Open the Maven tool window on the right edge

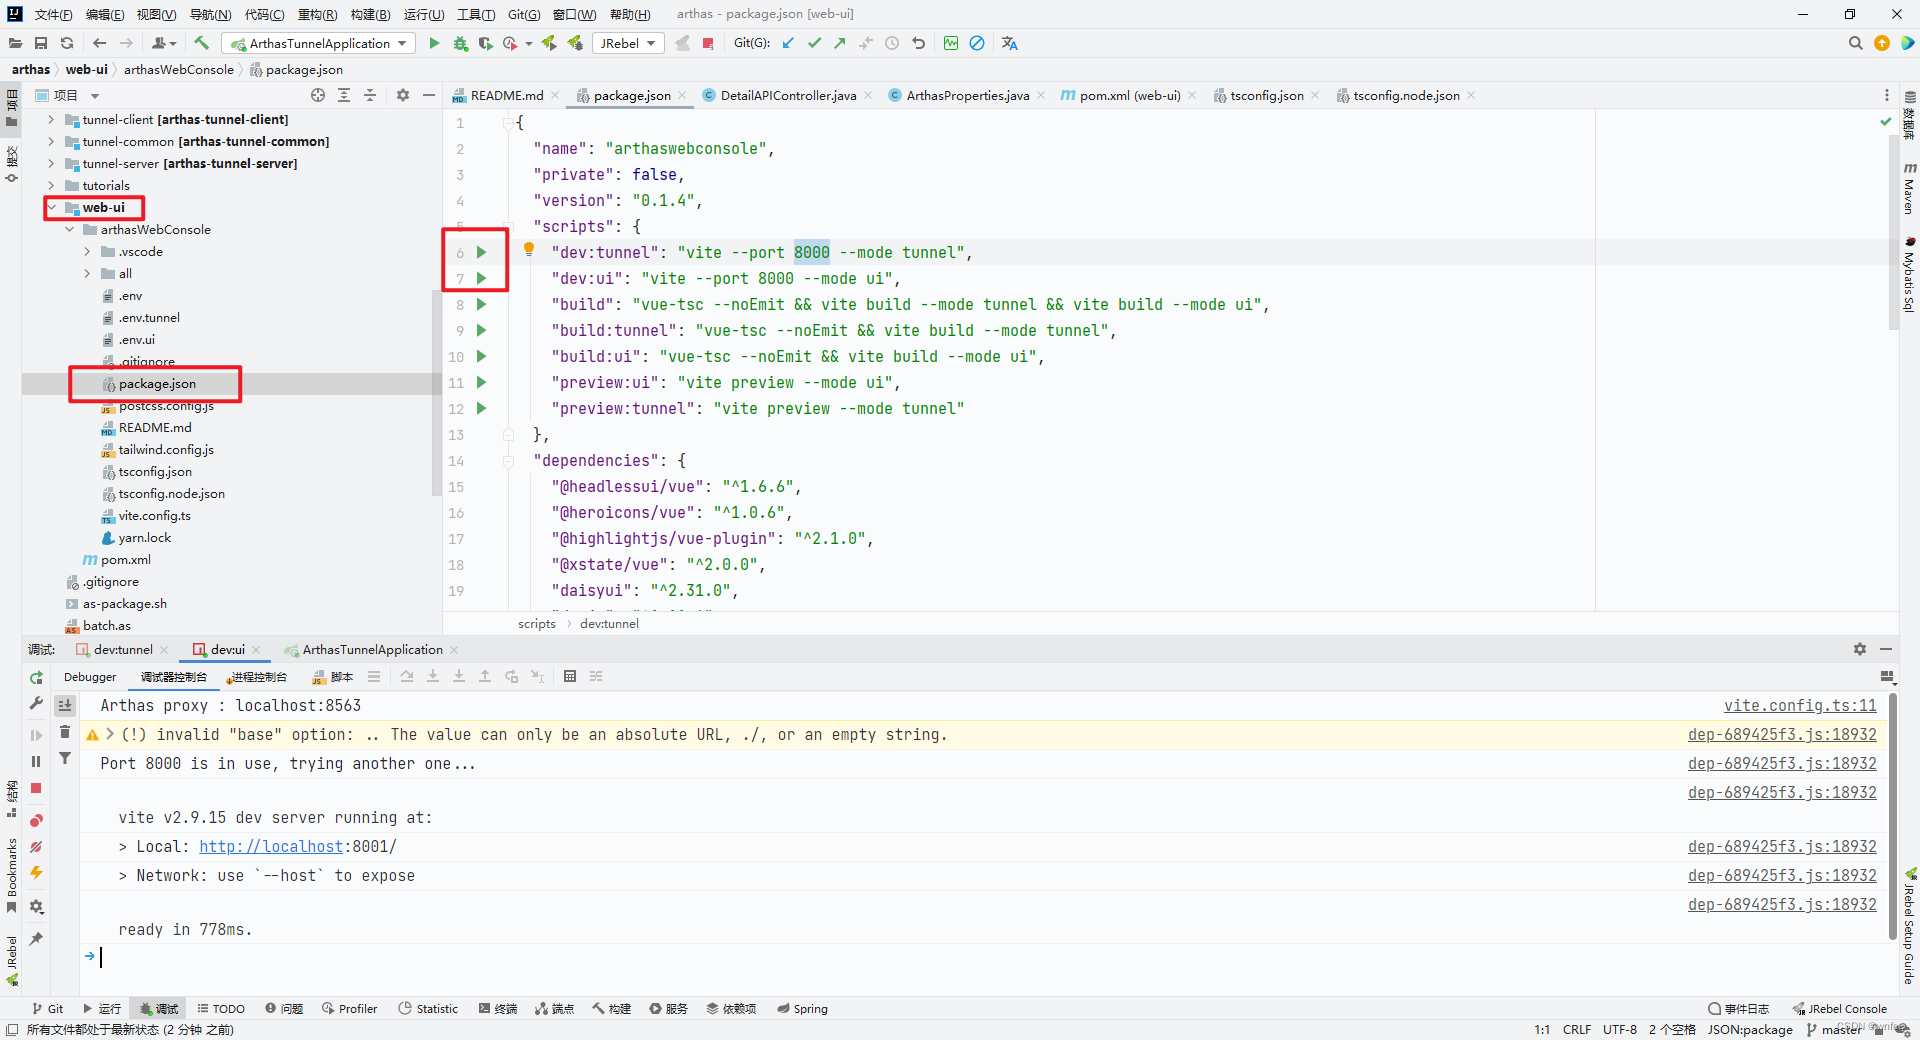[x=1909, y=193]
